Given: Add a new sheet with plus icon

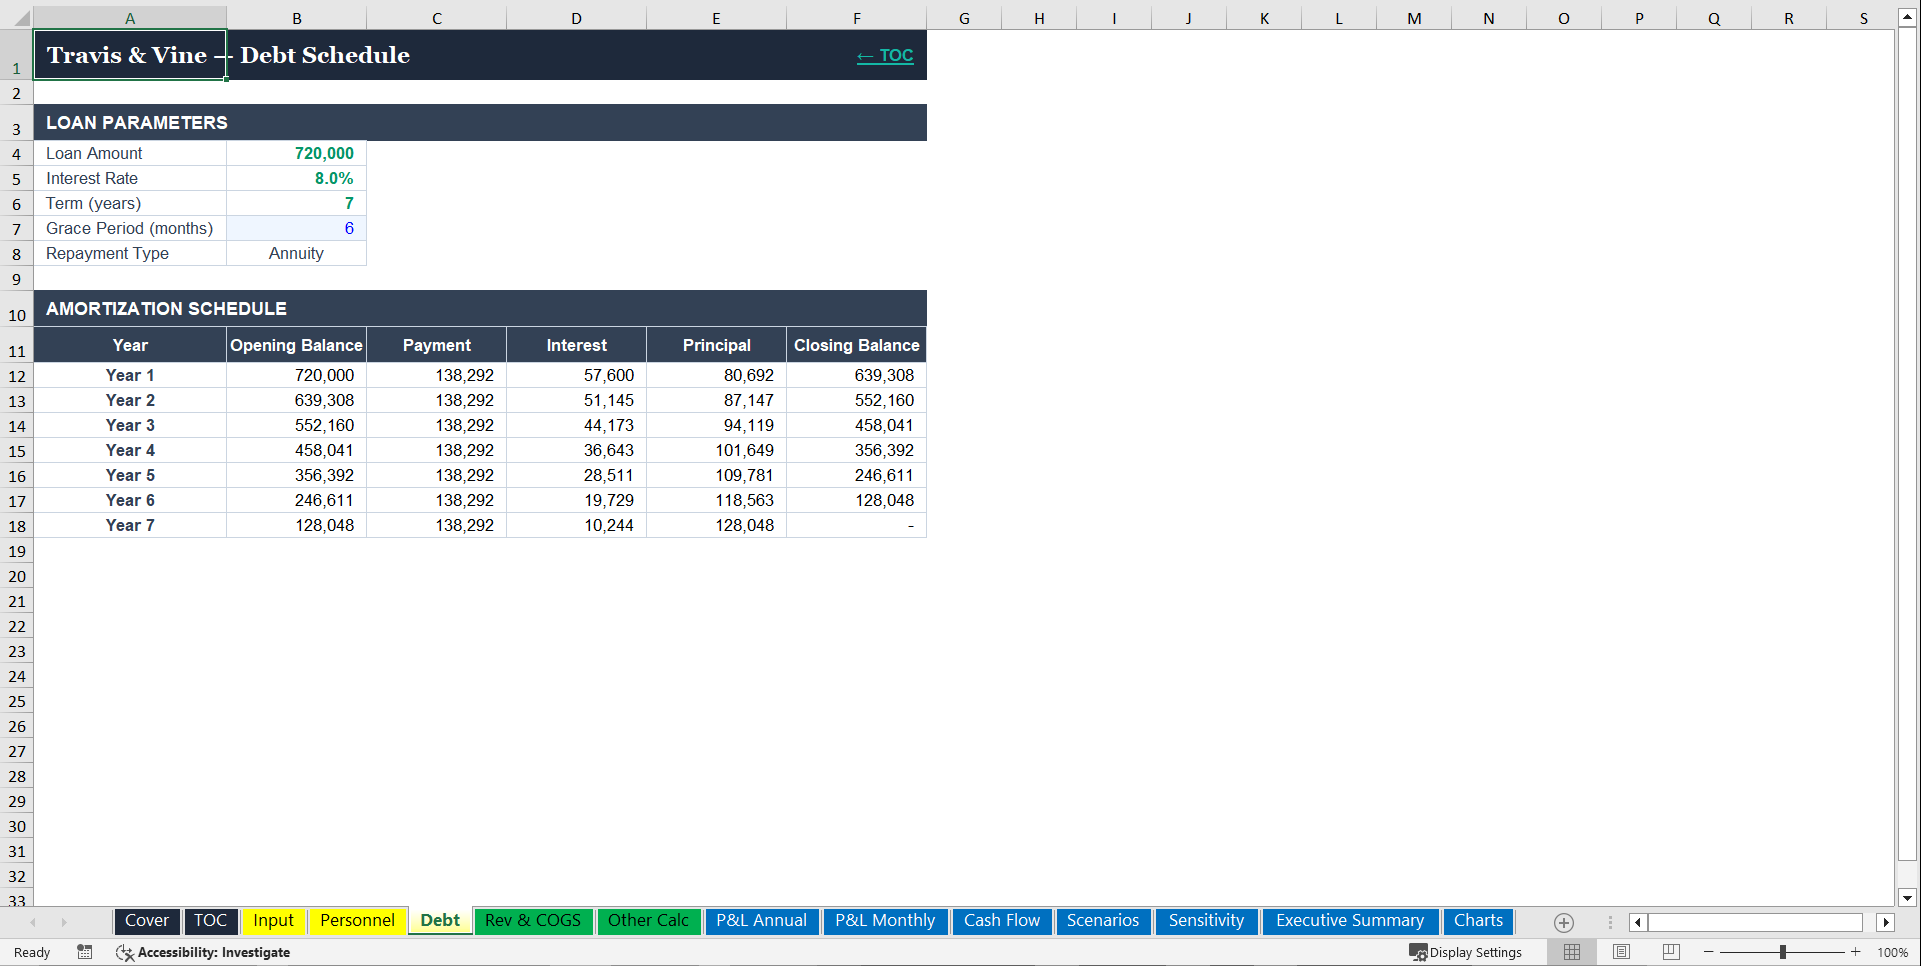Looking at the screenshot, I should 1564,922.
